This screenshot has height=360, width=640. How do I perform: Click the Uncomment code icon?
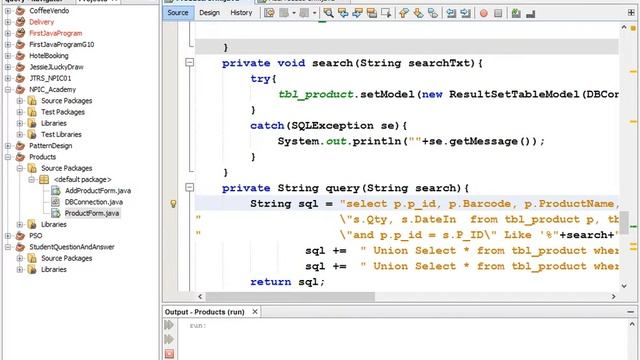531,13
